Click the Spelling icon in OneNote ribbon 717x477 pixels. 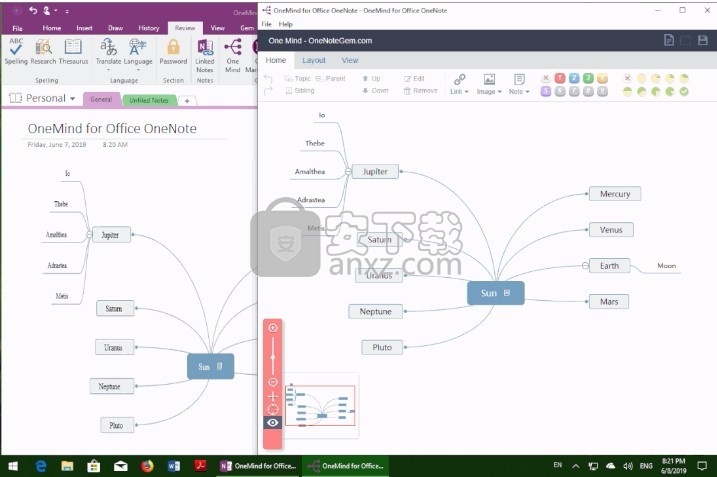click(16, 51)
